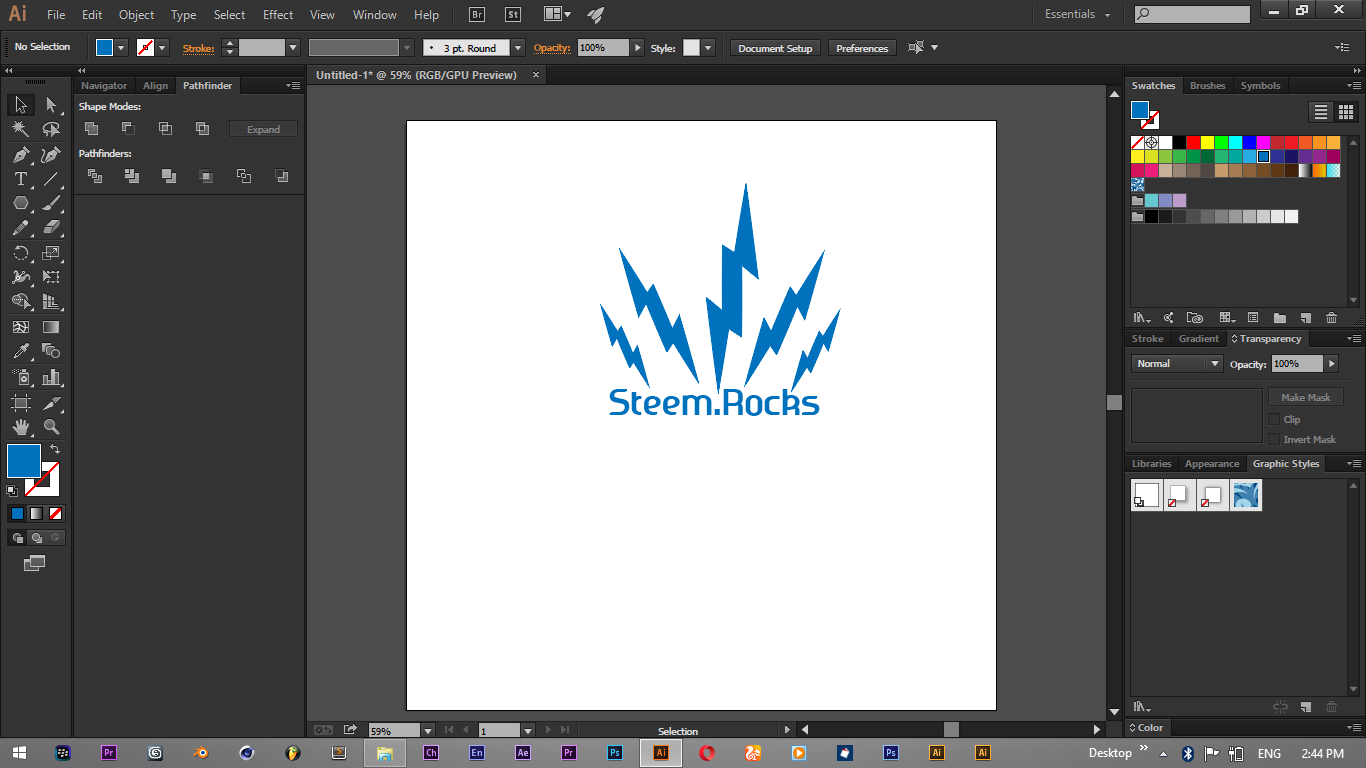Select the Polygon shape tool
The image size is (1366, 768).
coord(20,203)
